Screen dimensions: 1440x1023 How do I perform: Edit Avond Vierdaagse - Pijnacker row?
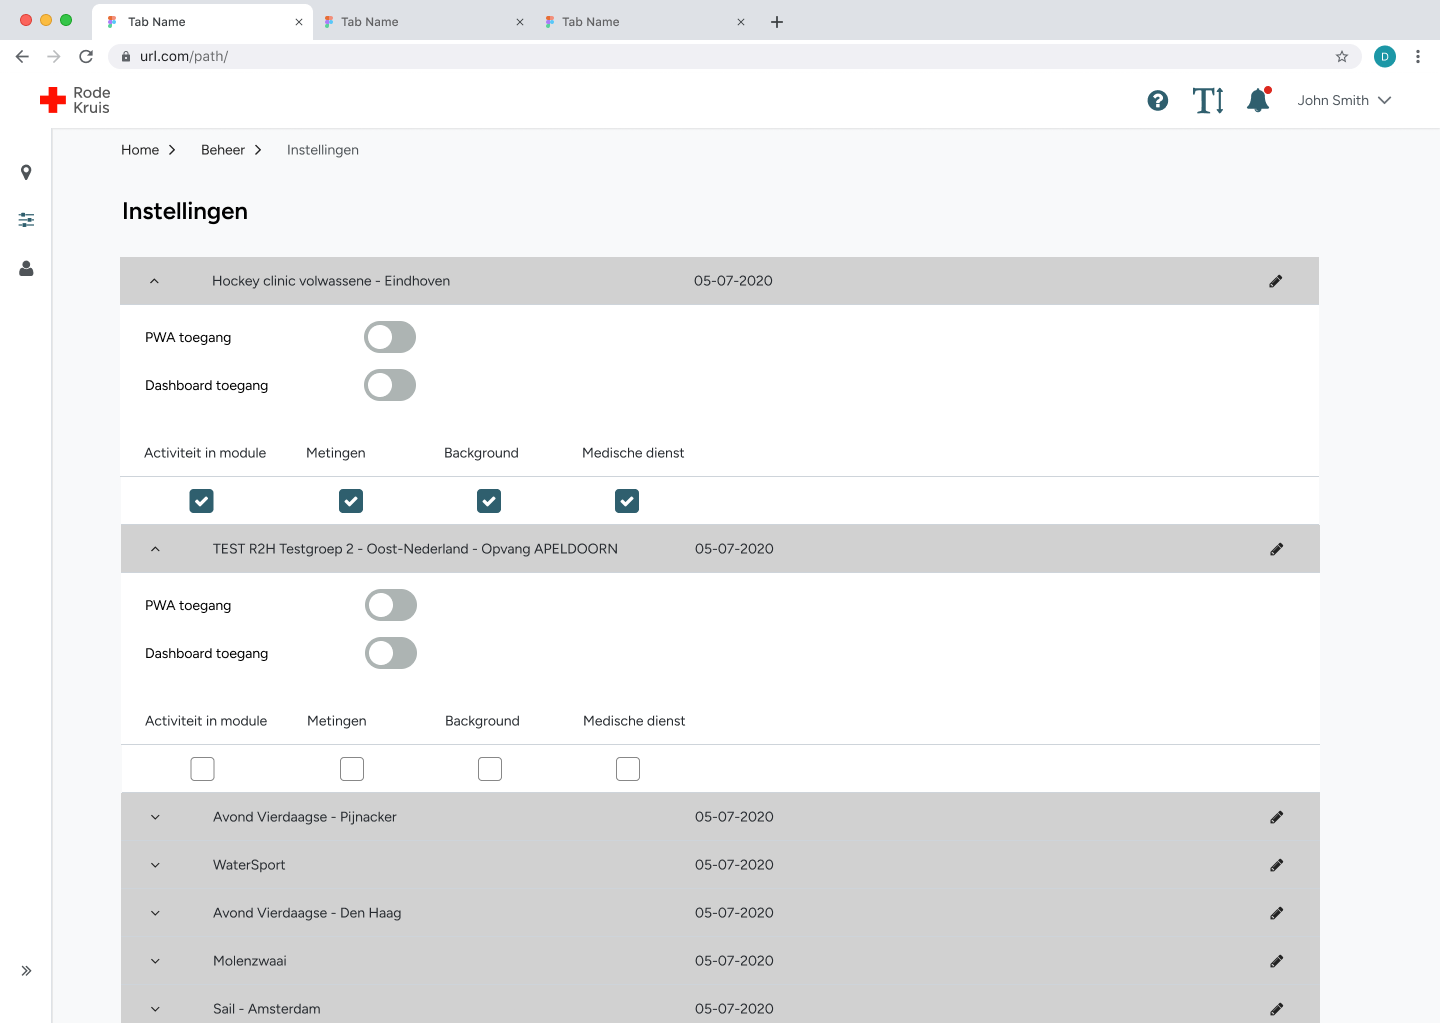[x=1276, y=817]
